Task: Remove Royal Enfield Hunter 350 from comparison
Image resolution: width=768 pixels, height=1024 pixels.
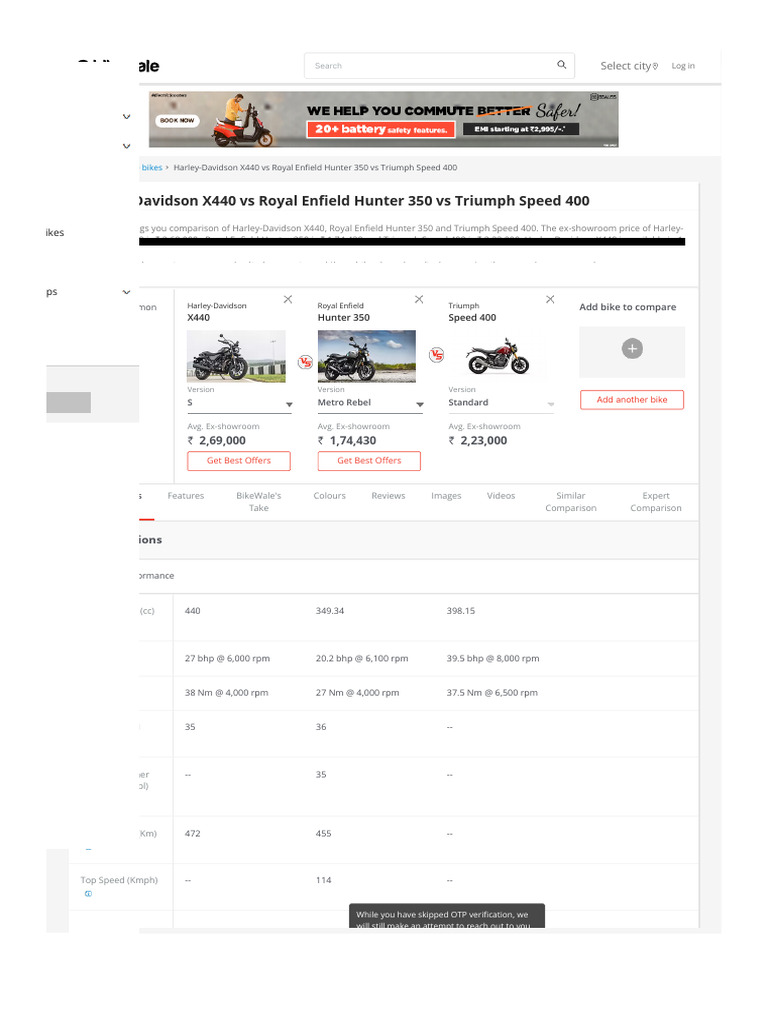Action: pyautogui.click(x=419, y=299)
